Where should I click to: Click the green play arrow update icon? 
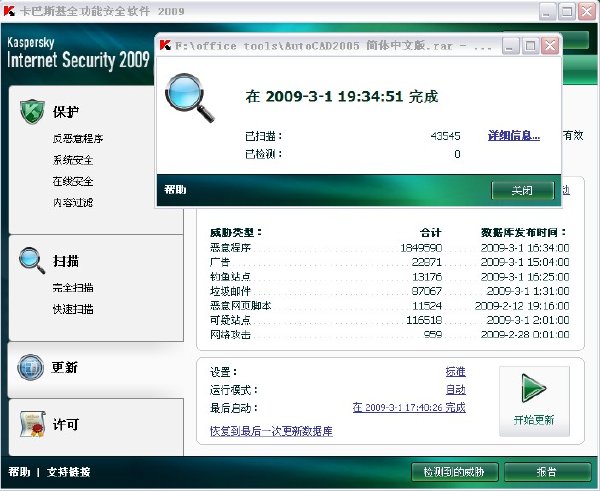(533, 388)
